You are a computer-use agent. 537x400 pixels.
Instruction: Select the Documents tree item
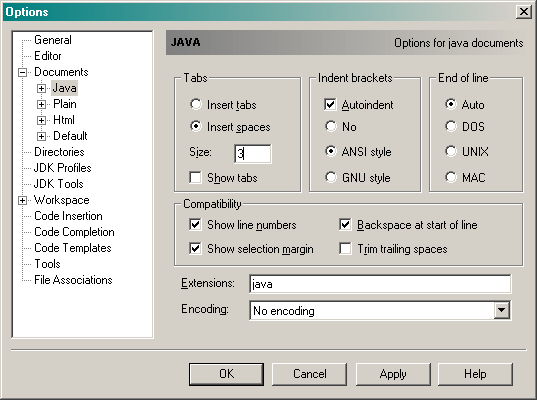coord(61,72)
